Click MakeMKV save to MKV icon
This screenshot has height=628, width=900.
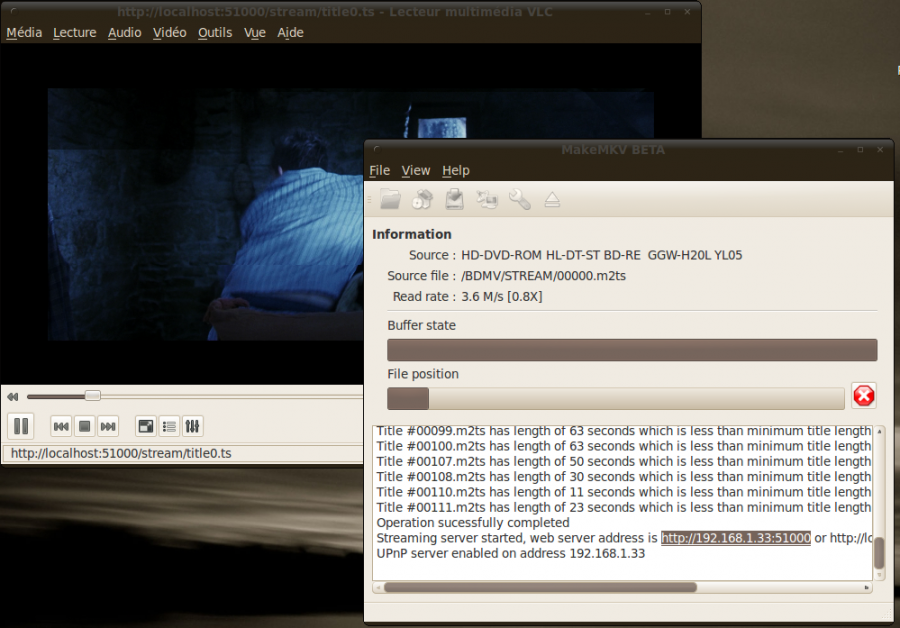tap(455, 199)
